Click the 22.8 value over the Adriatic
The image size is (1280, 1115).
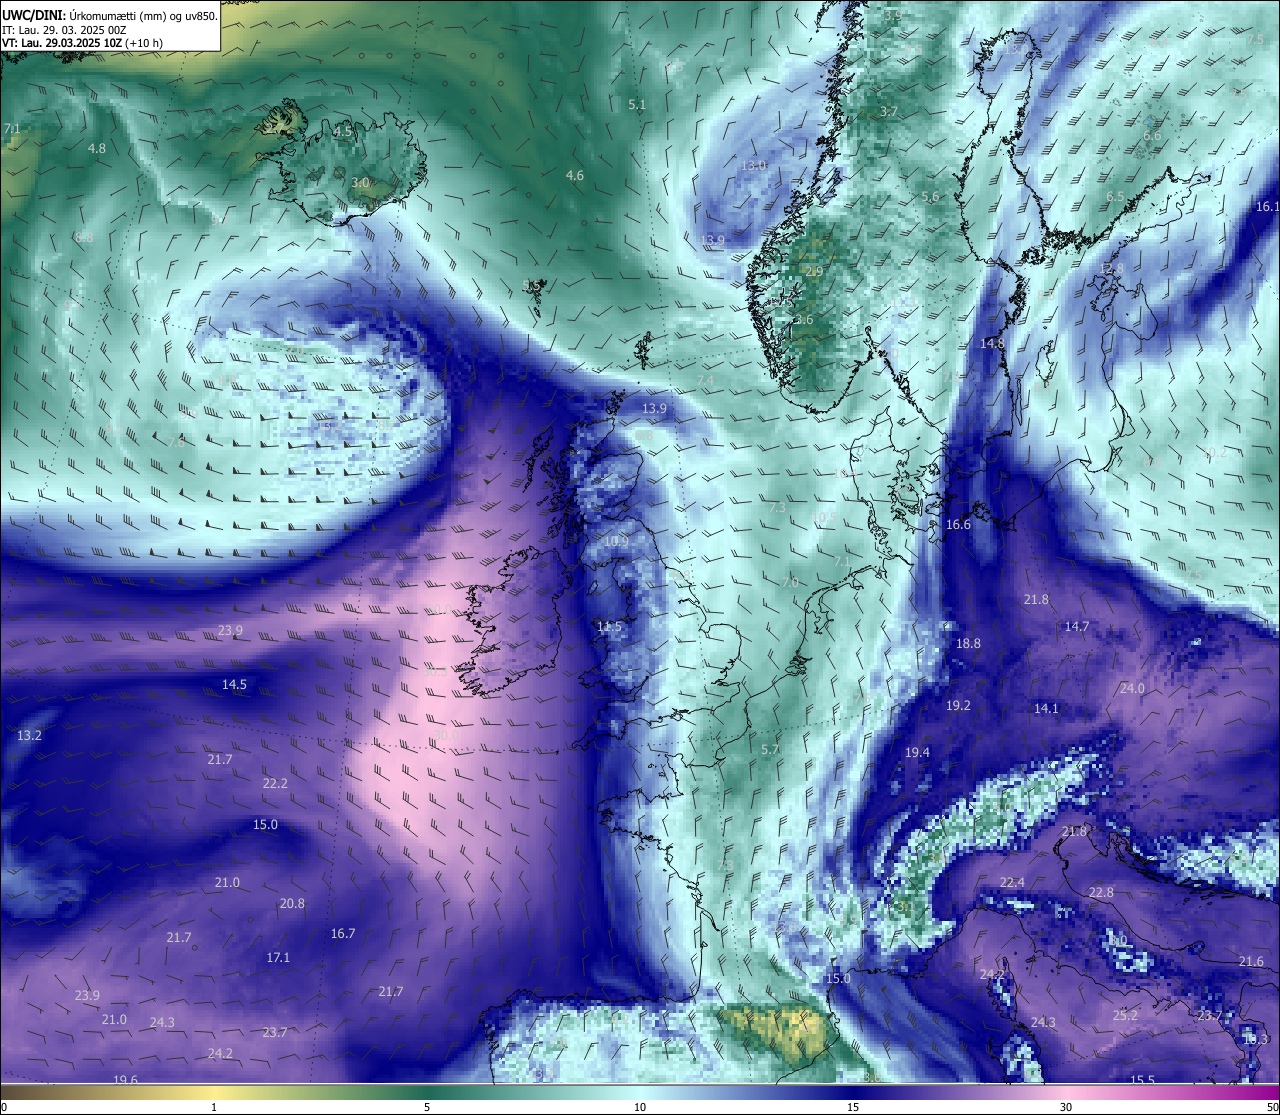pyautogui.click(x=1101, y=892)
